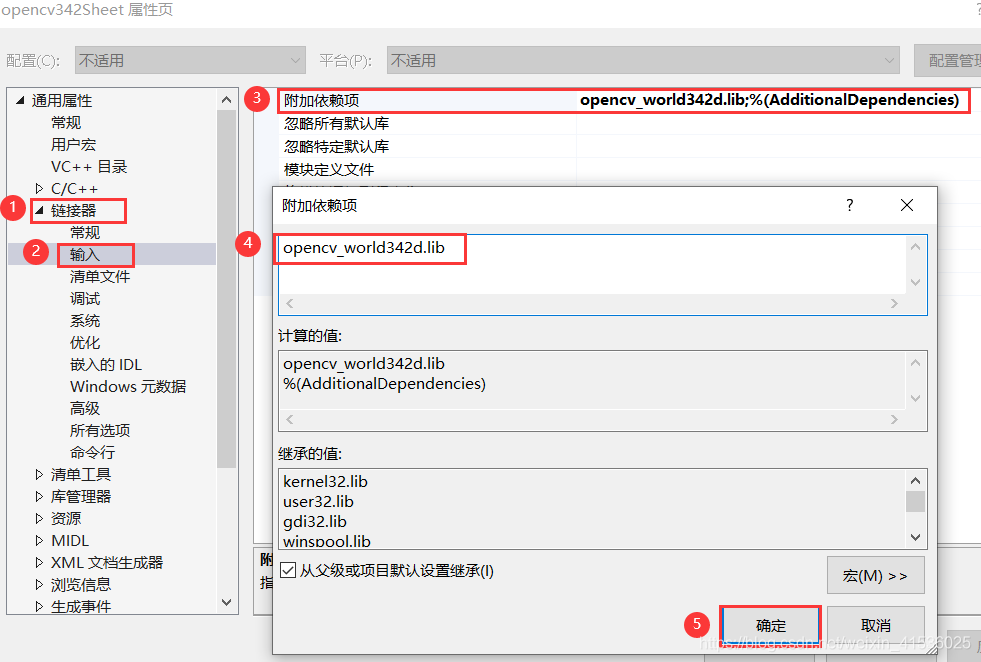Select 调试 in the tree

(x=85, y=298)
